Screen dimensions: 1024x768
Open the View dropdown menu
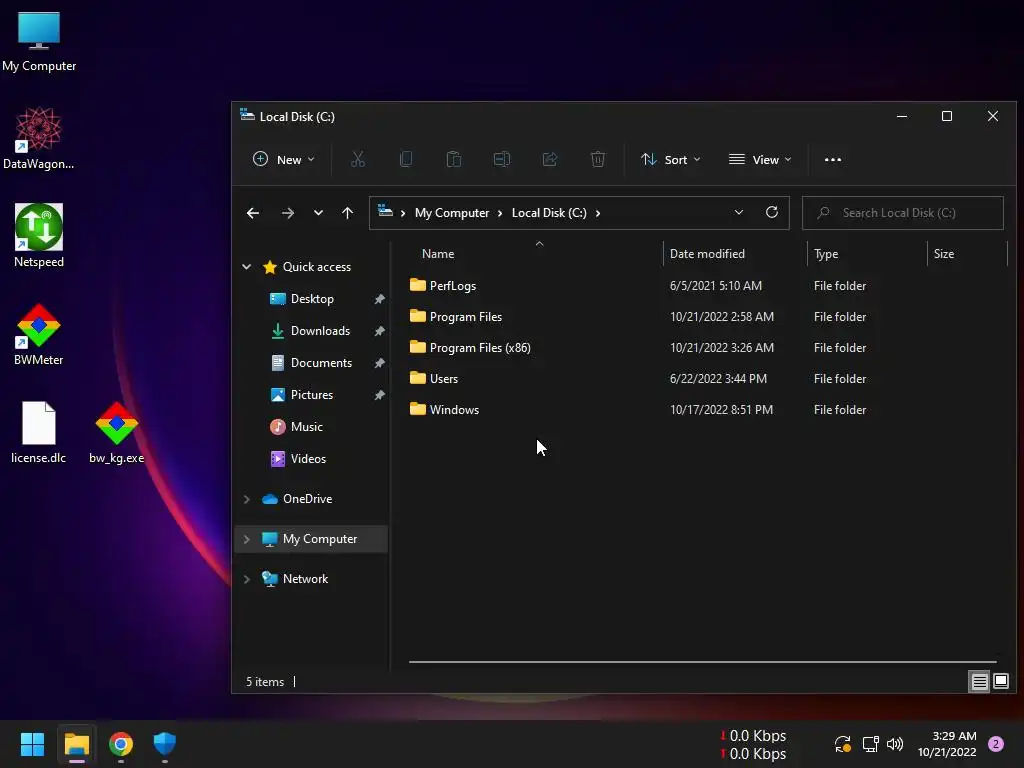coord(760,159)
